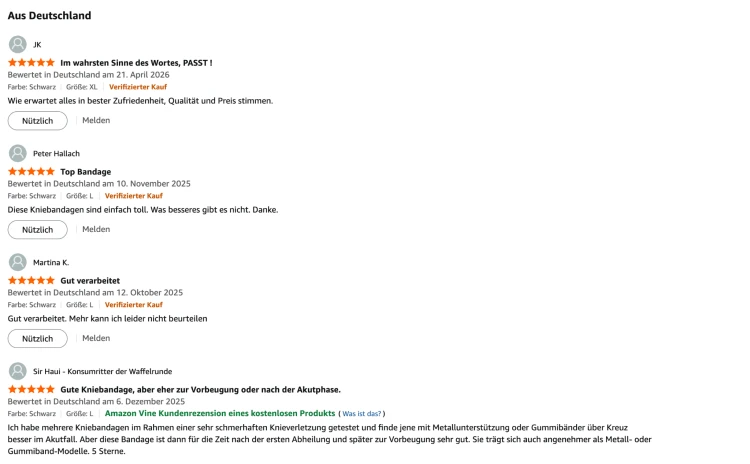Viewport: 750px width, 464px height.
Task: Mark Peter Hallach's review as Nützlich
Action: click(37, 230)
